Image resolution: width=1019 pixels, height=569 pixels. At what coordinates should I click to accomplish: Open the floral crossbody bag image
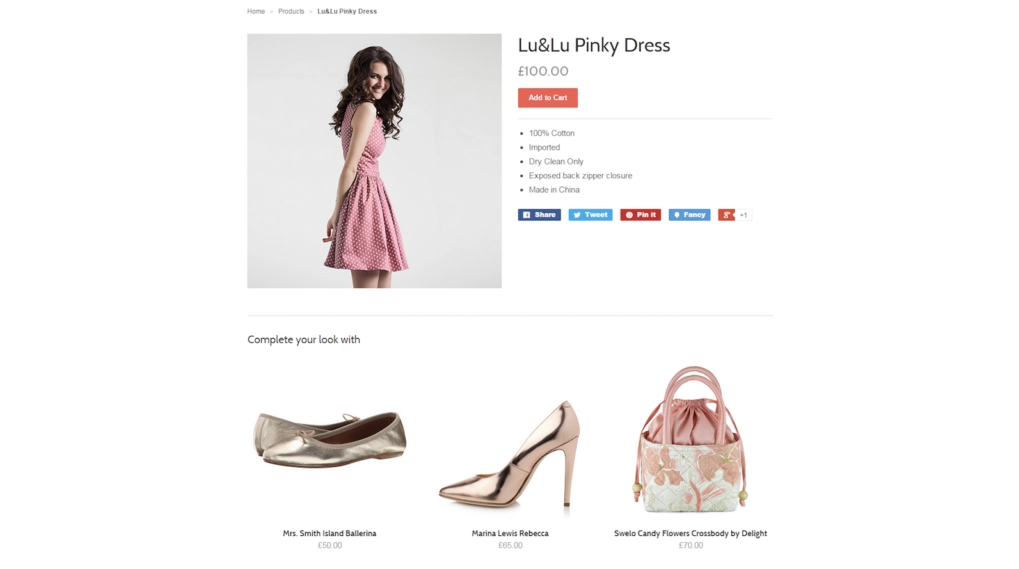click(691, 440)
